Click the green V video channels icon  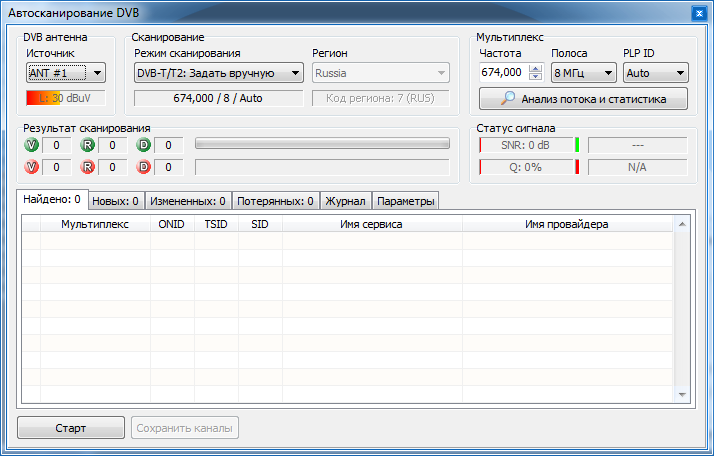32,145
